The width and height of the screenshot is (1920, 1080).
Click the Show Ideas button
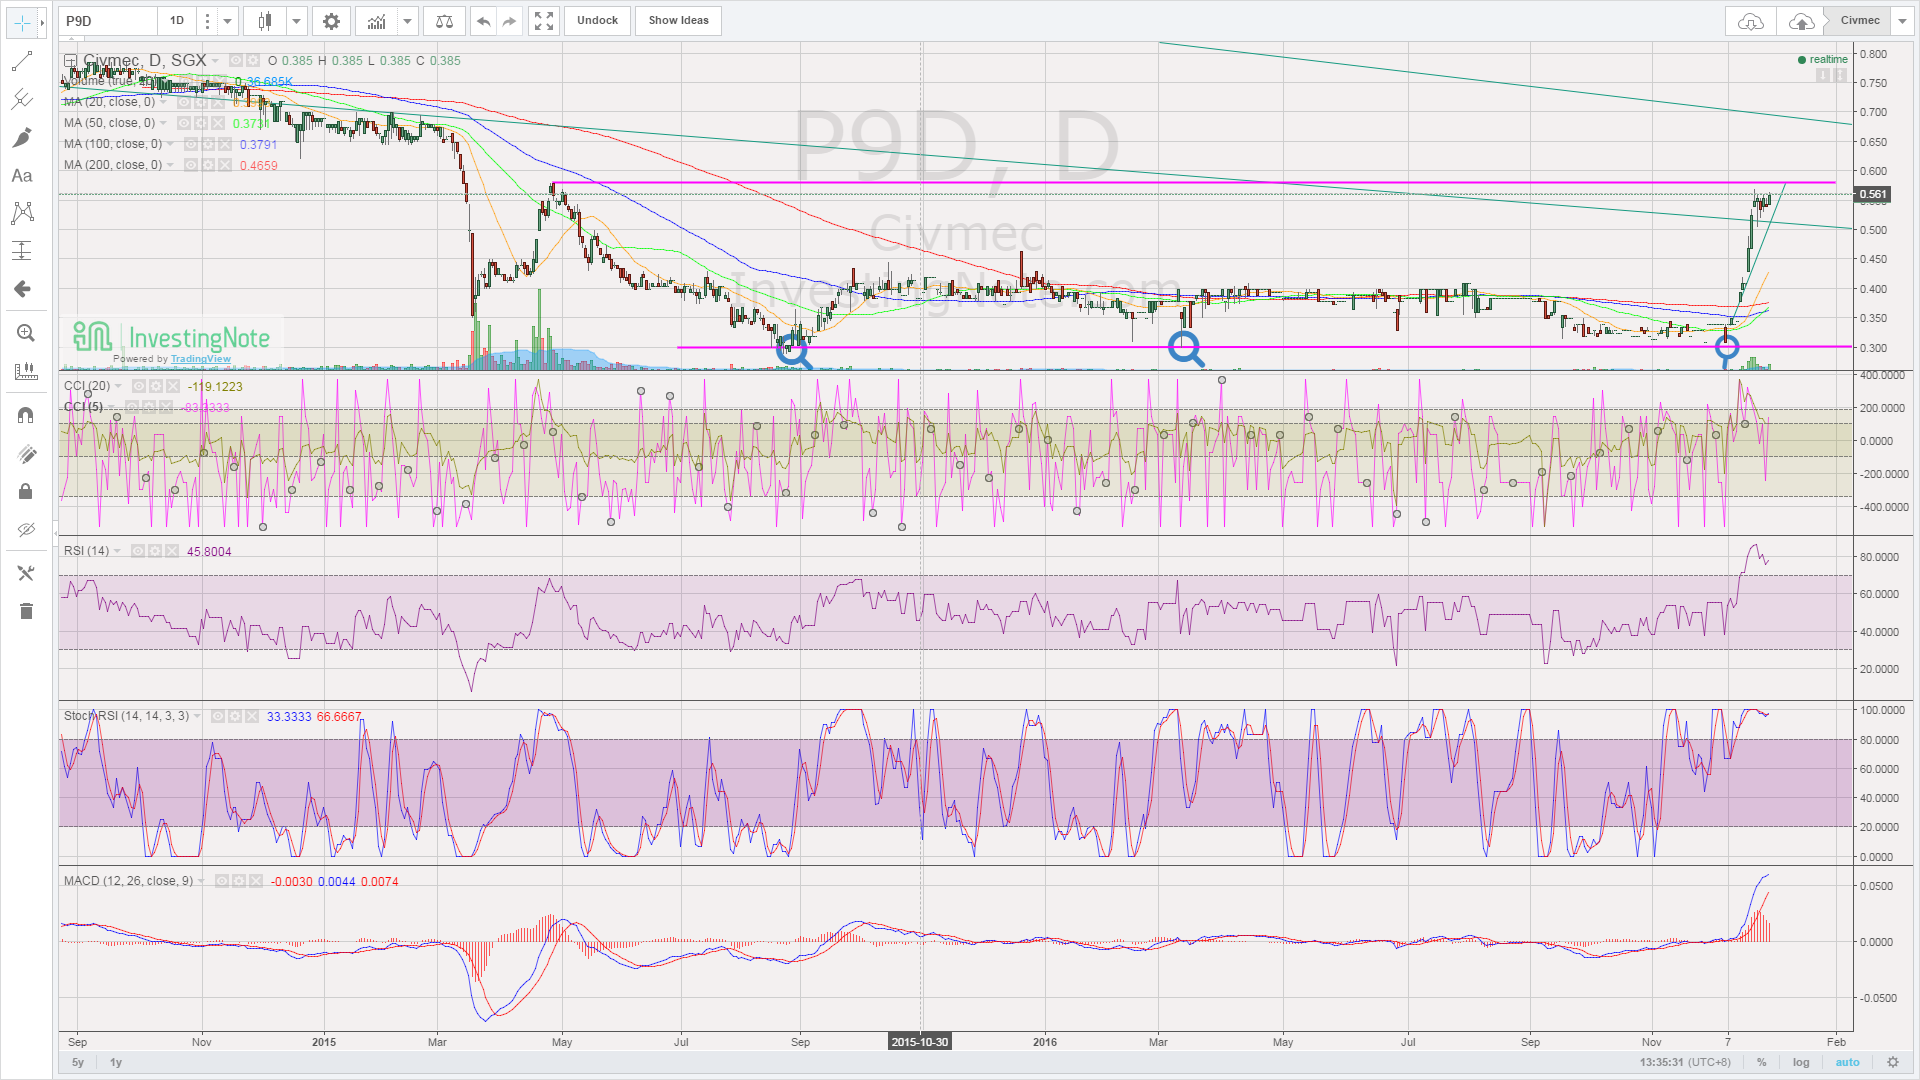678,21
